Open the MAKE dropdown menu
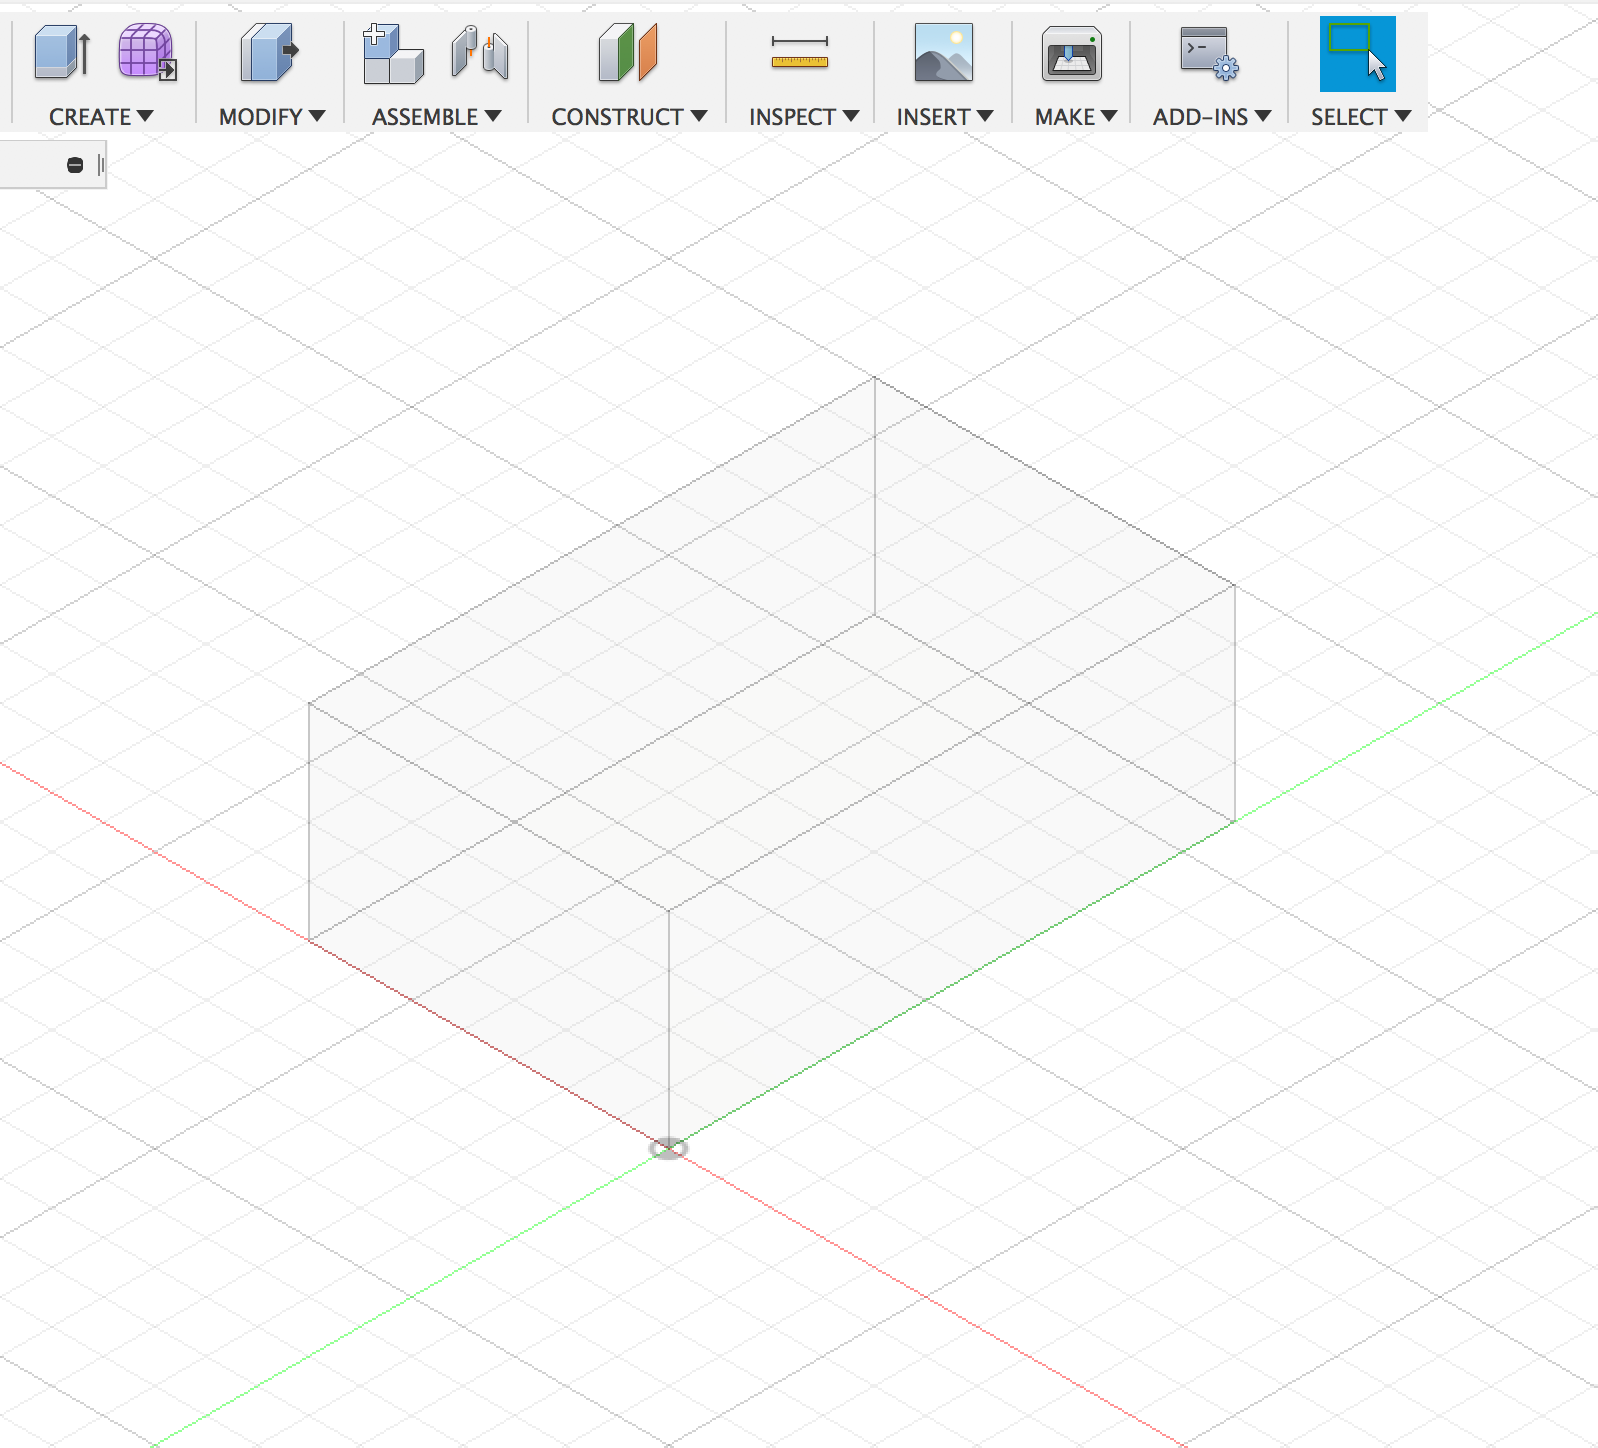This screenshot has width=1598, height=1448. click(1076, 117)
